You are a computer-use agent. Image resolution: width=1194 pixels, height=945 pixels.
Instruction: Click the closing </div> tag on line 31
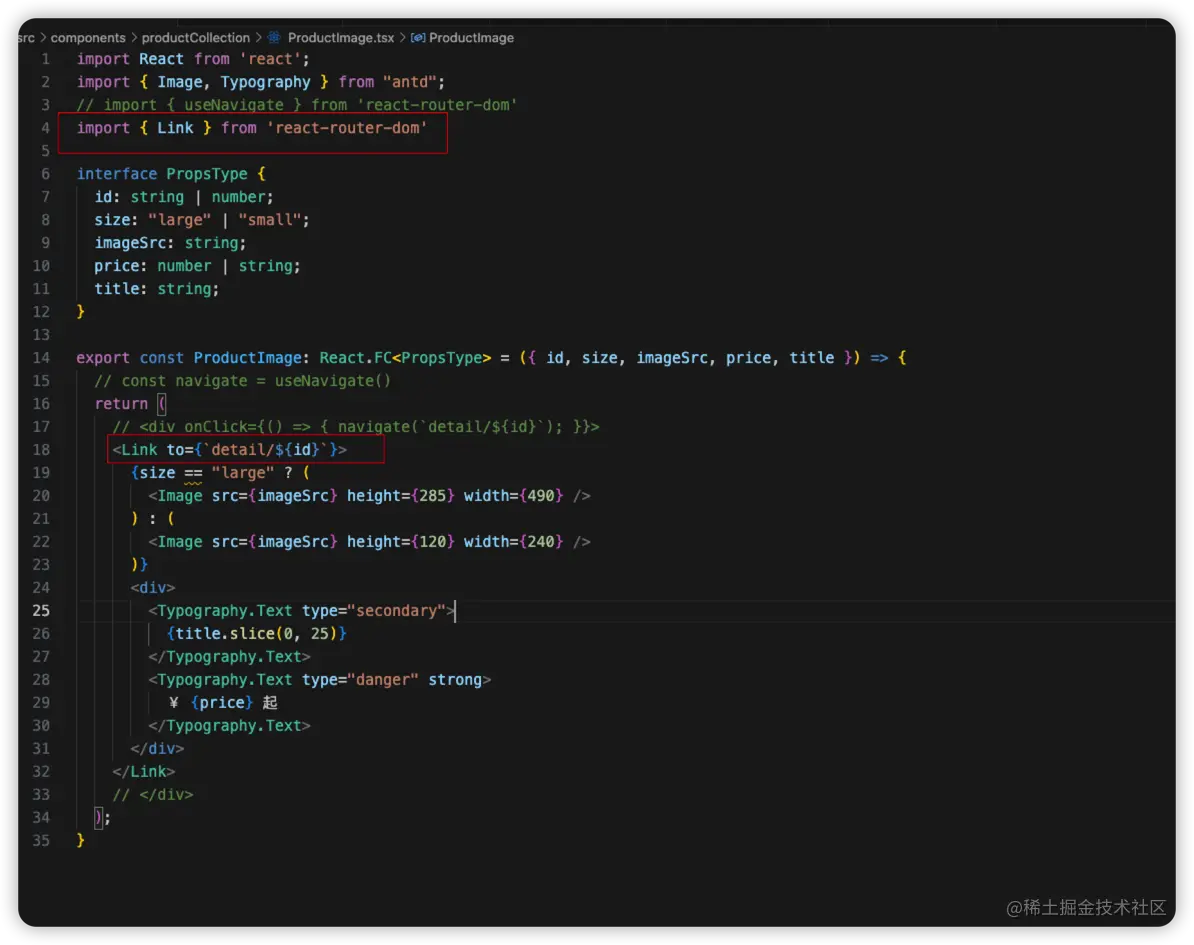[157, 749]
